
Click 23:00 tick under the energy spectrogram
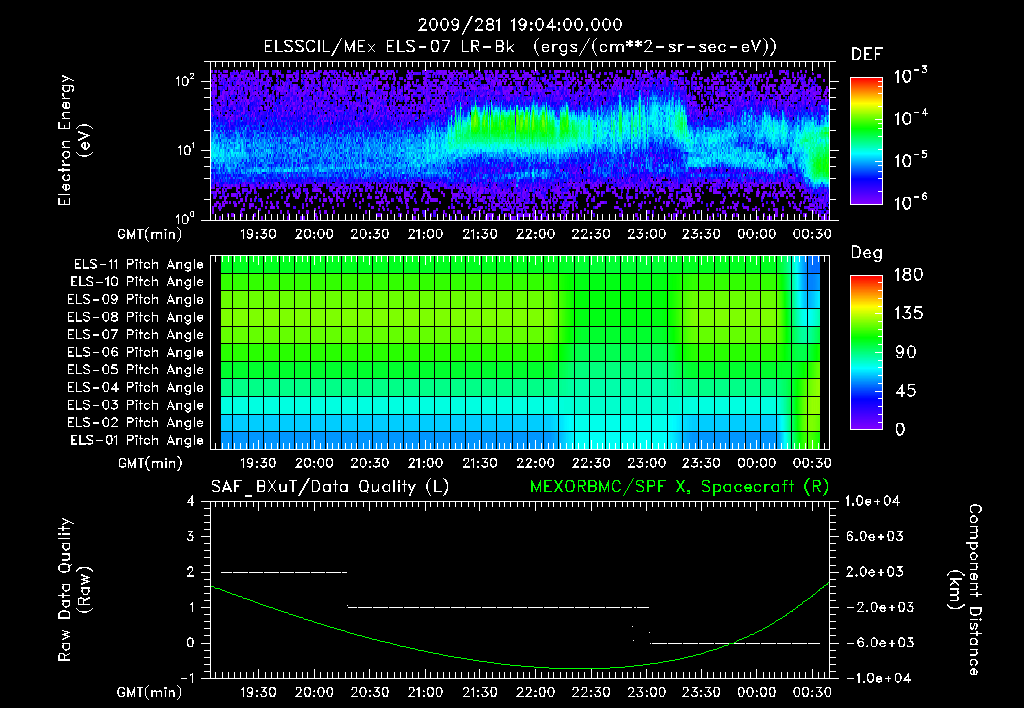[x=647, y=234]
